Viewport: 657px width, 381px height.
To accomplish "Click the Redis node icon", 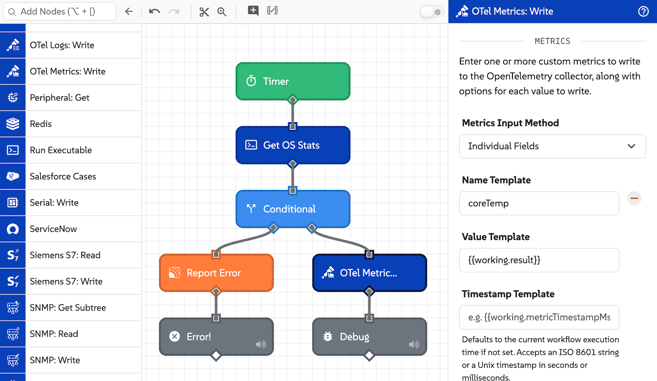I will (13, 124).
